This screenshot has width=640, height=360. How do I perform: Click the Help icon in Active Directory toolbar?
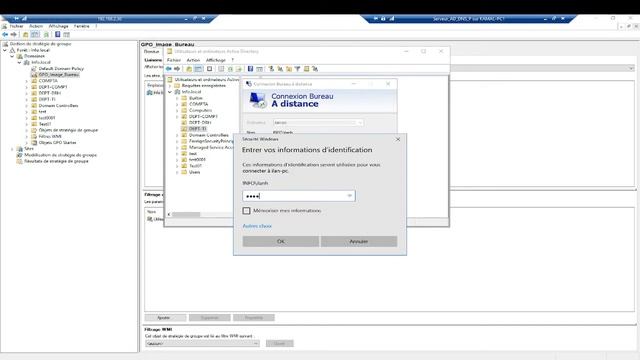[250, 69]
